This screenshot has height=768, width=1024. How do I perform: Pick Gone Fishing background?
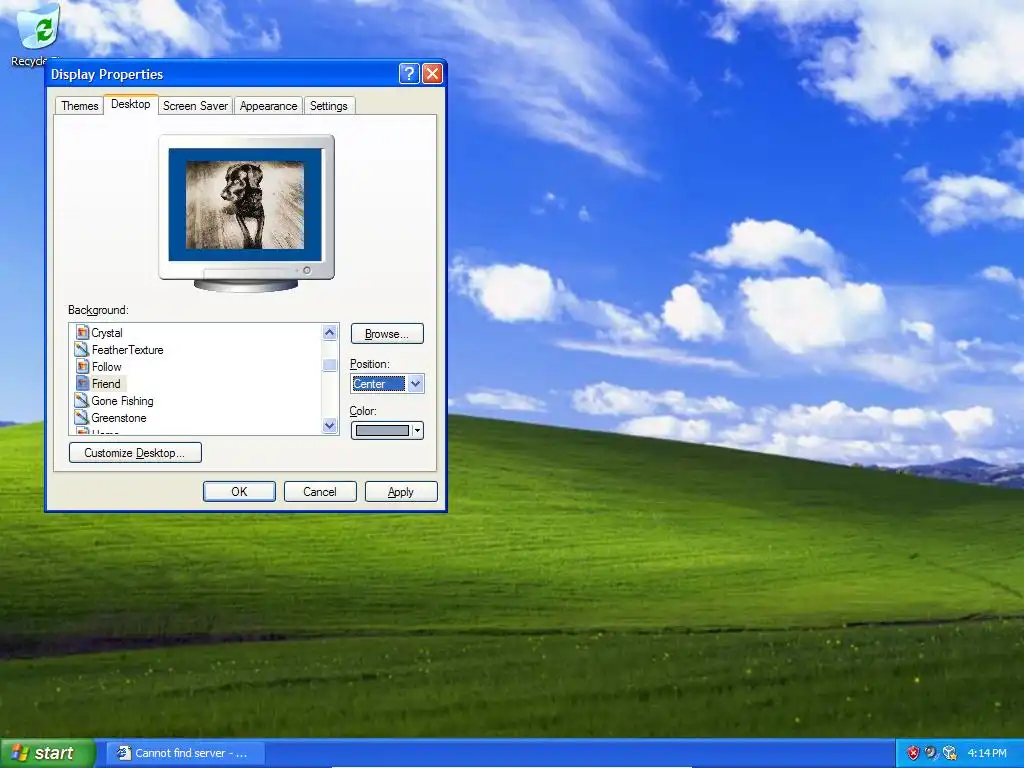click(x=122, y=400)
